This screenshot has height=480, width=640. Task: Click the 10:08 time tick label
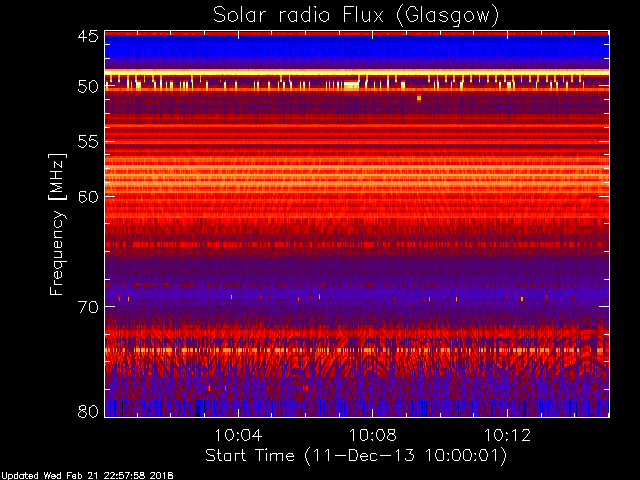[x=373, y=435]
